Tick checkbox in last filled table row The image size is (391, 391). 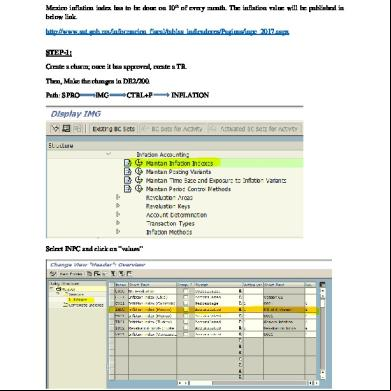pos(186,334)
